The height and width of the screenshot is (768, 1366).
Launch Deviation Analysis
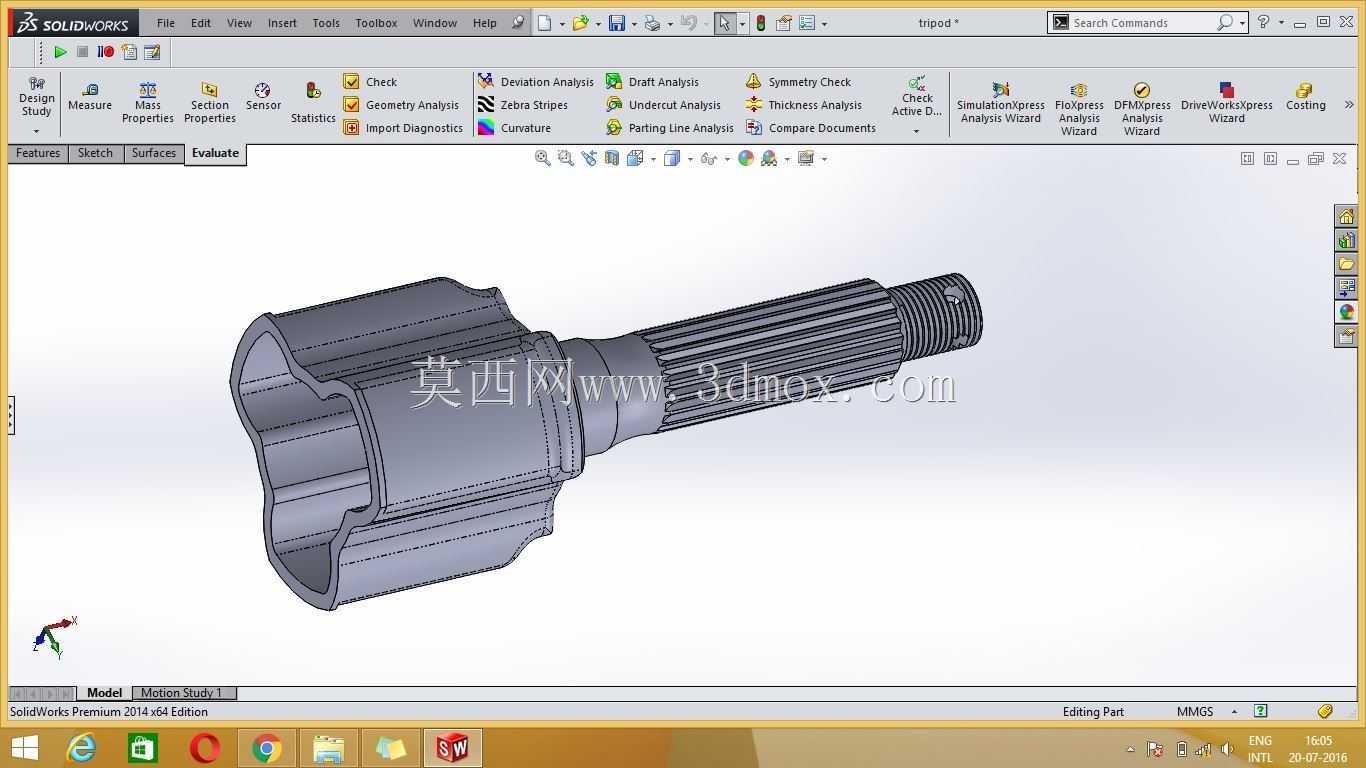tap(535, 82)
